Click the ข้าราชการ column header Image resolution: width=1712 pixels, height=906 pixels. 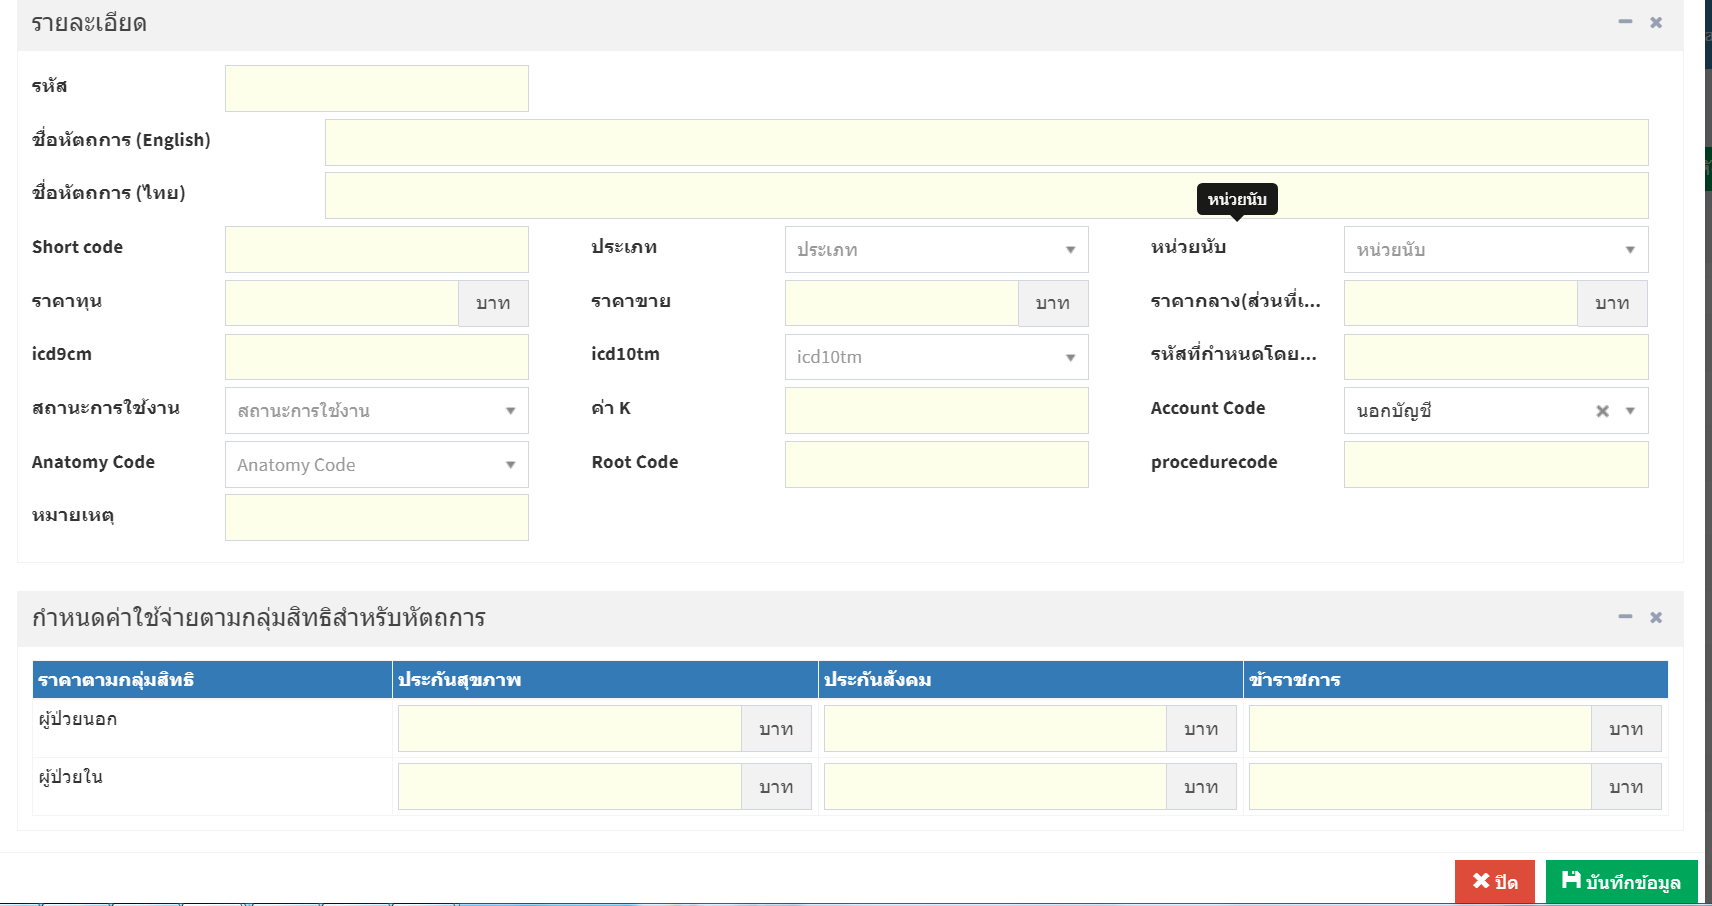coord(1456,680)
